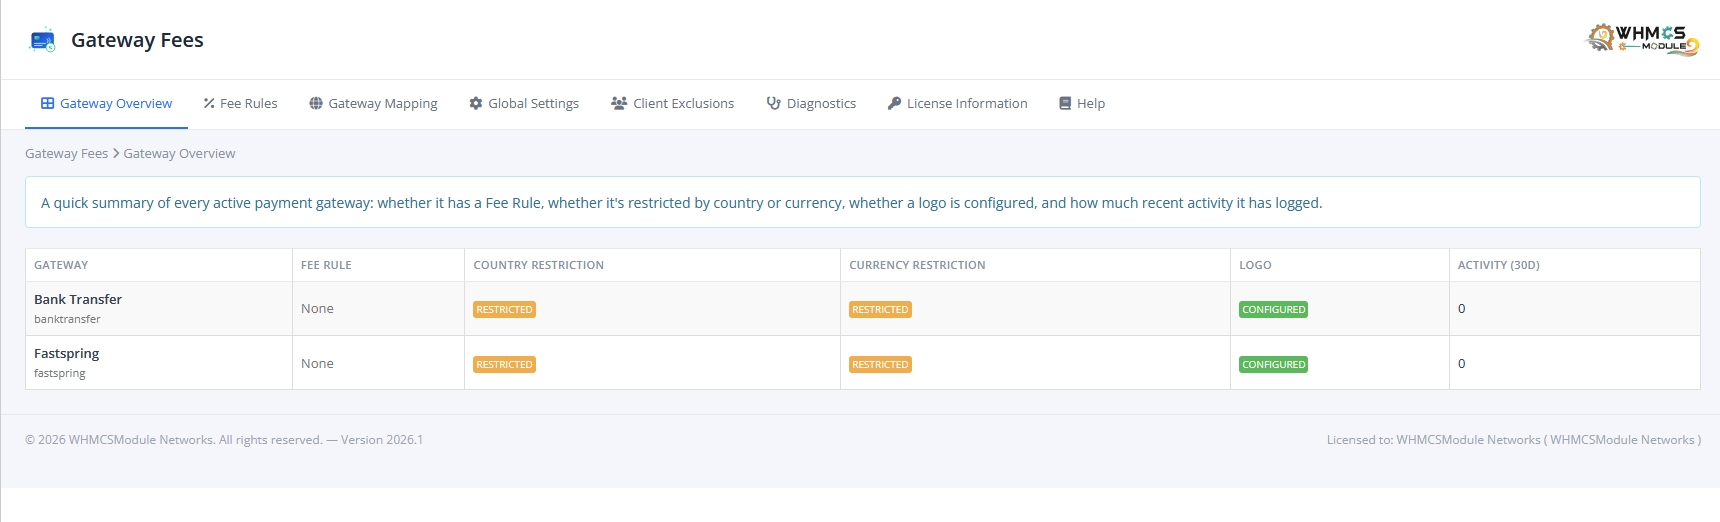The width and height of the screenshot is (1720, 522).
Task: Click the Fee Rules percent icon
Action: [x=209, y=103]
